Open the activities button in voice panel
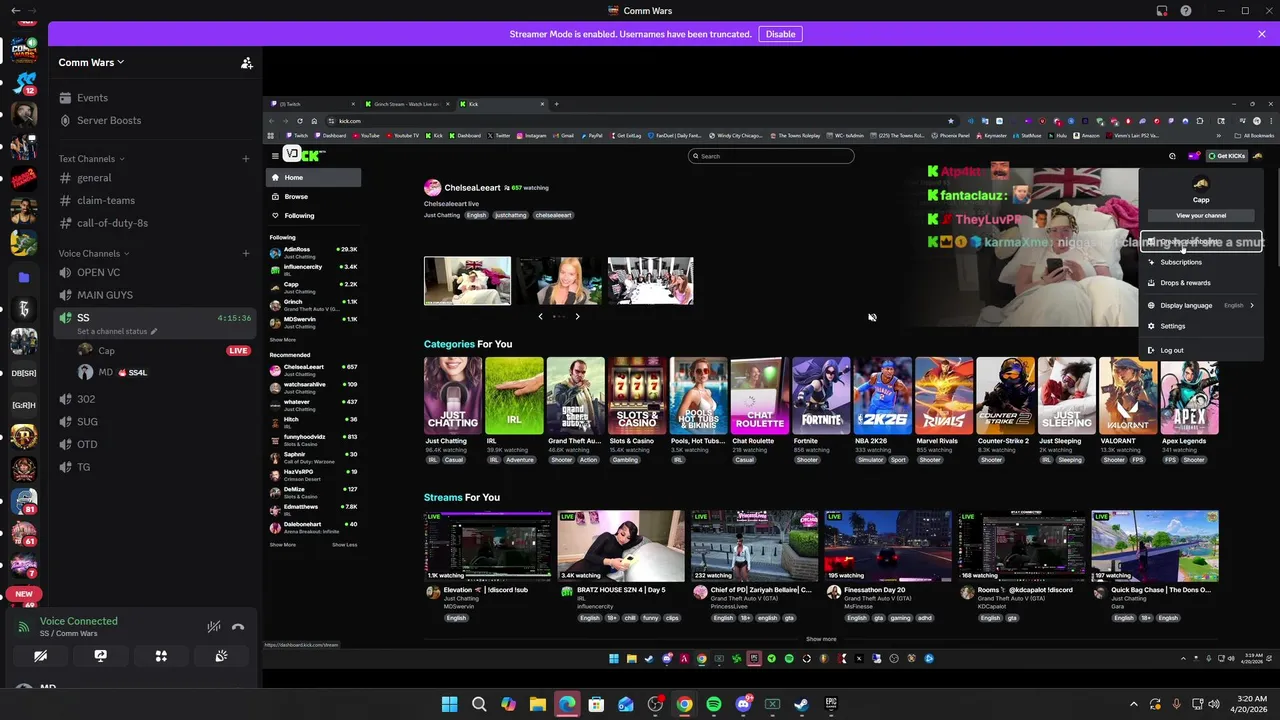 pos(161,656)
